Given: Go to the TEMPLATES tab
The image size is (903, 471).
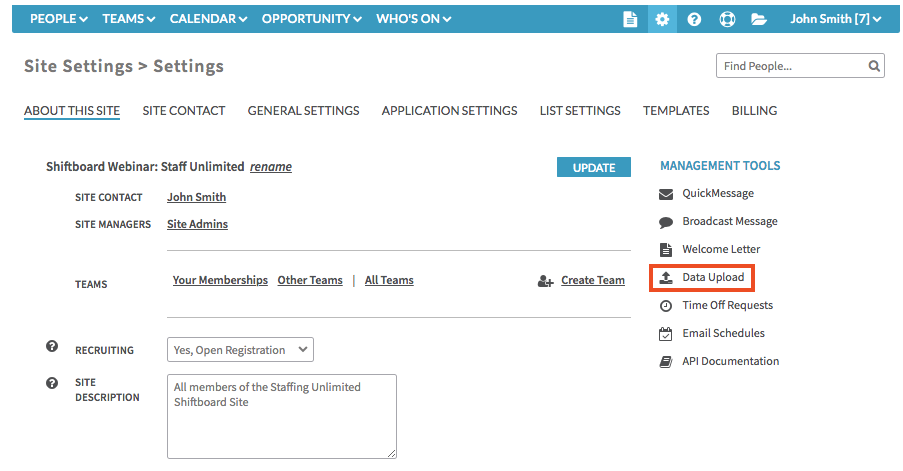Looking at the screenshot, I should pos(676,111).
